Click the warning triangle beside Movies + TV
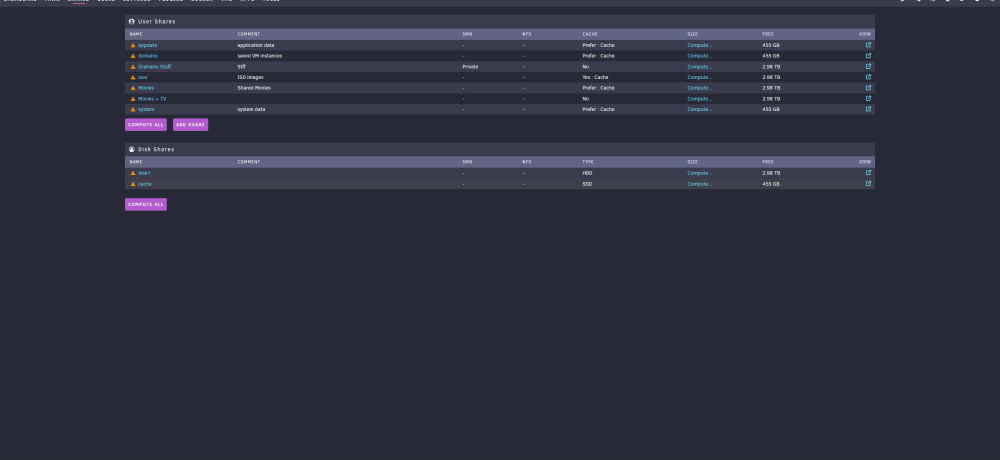Viewport: 1000px width, 460px height. pos(133,99)
